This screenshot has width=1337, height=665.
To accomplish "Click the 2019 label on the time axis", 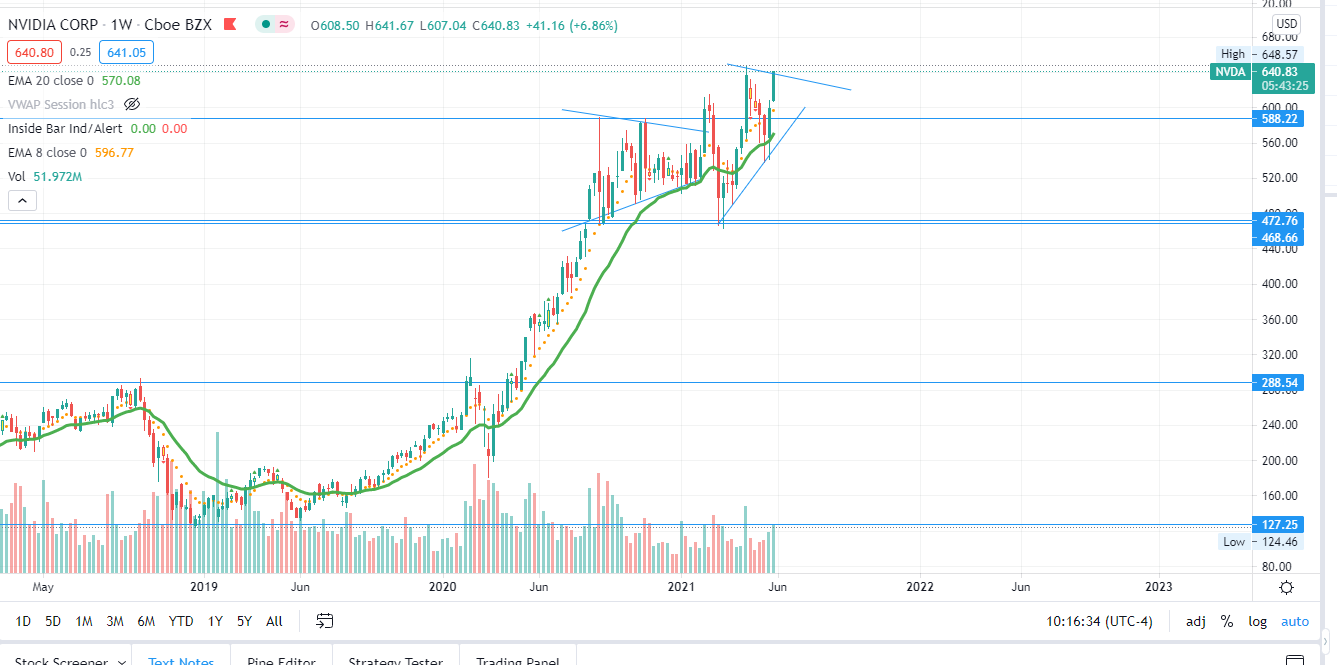I will 204,587.
